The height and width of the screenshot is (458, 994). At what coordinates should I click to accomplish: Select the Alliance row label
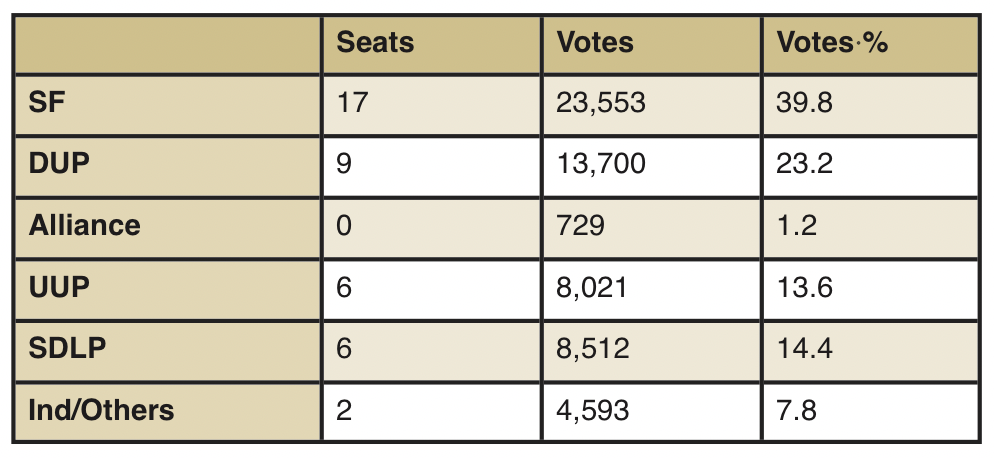(85, 225)
